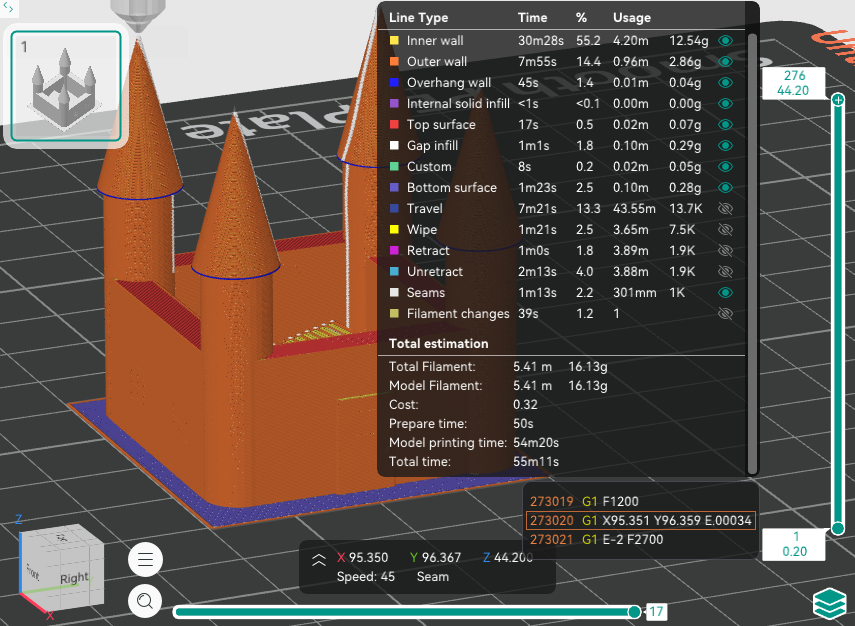
Task: Click the move number 17 label
Action: pyautogui.click(x=657, y=612)
